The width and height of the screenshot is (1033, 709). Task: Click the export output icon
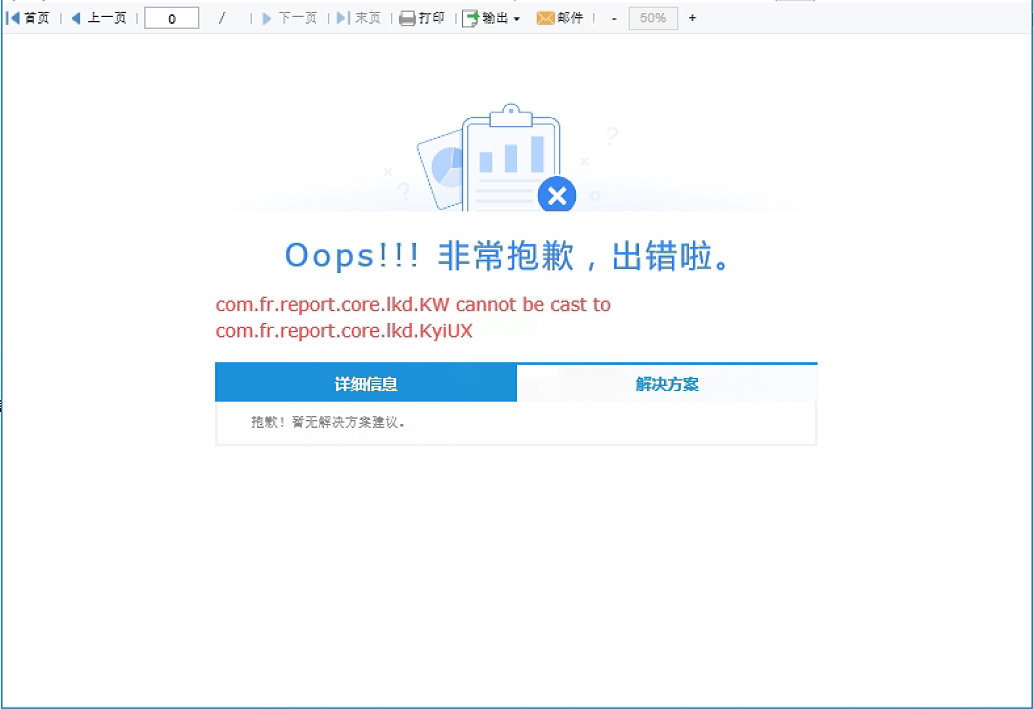(x=470, y=18)
